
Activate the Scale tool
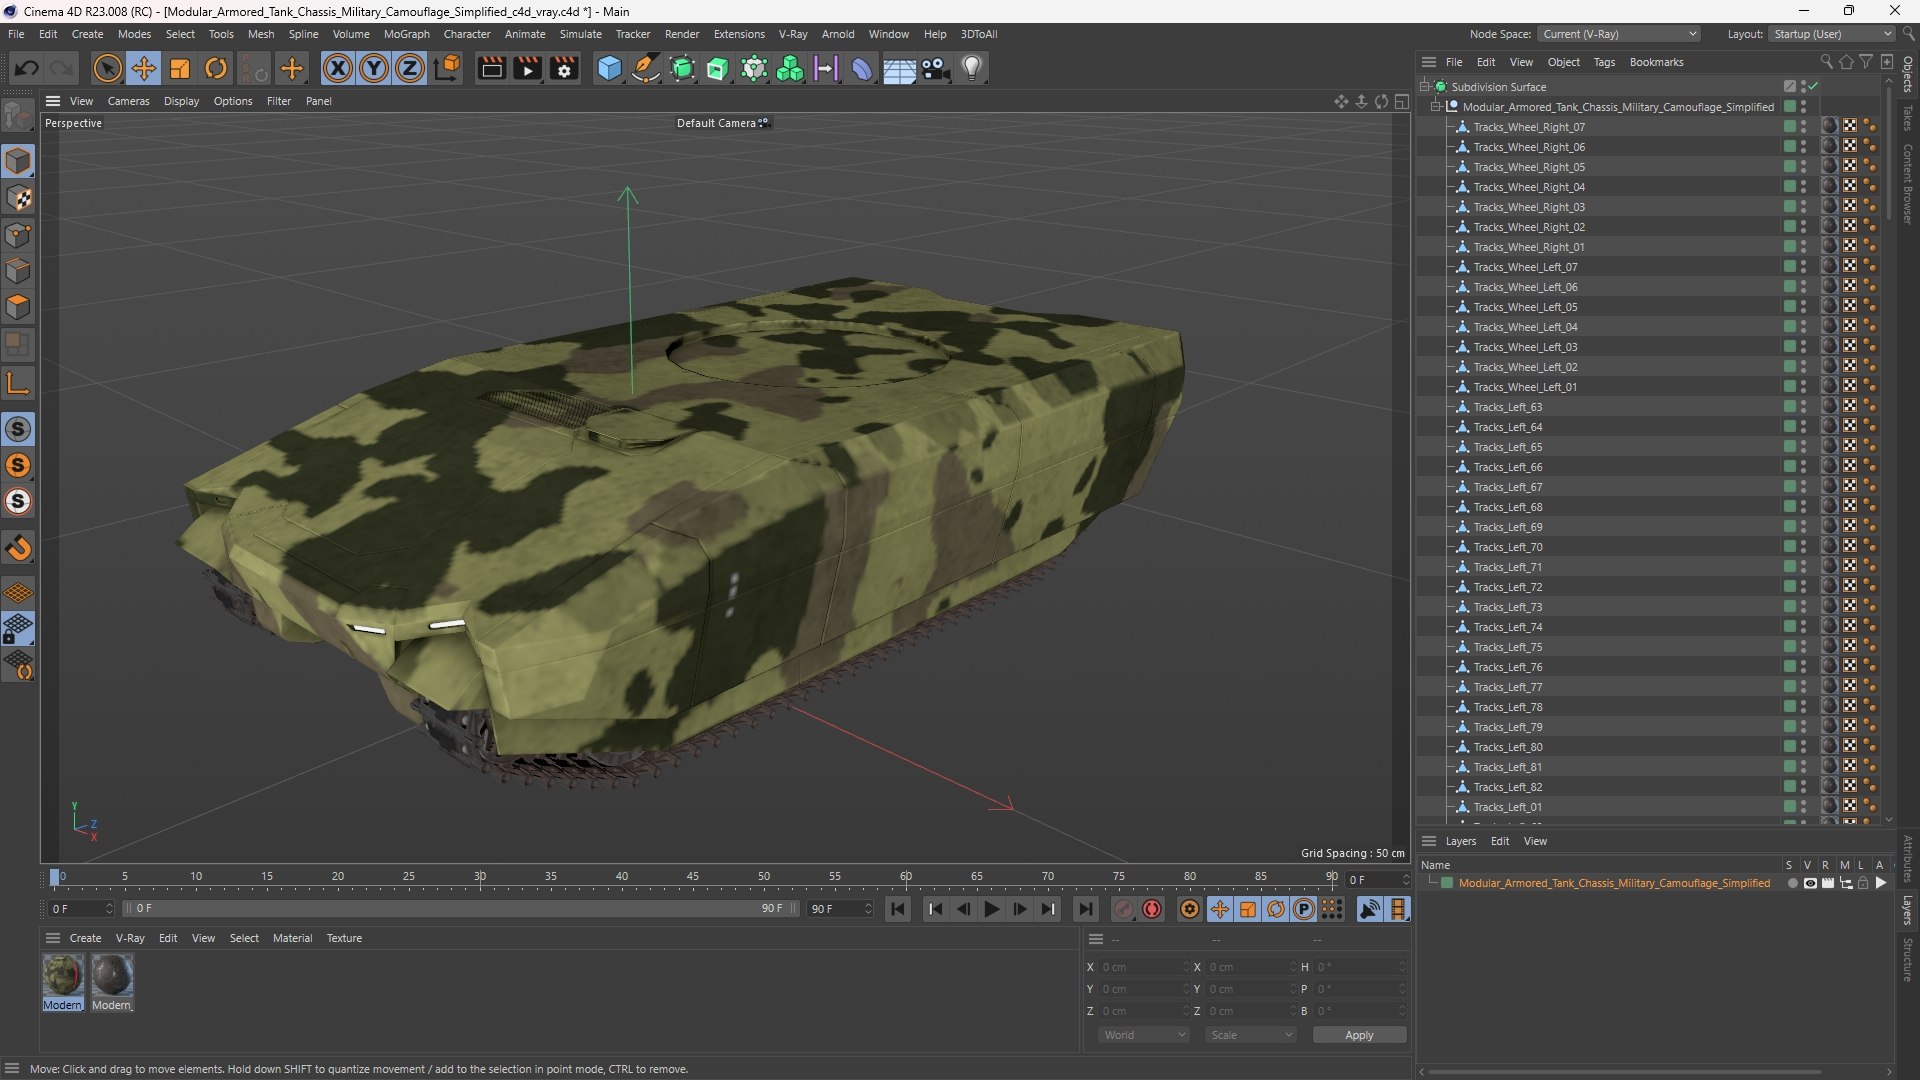[180, 68]
